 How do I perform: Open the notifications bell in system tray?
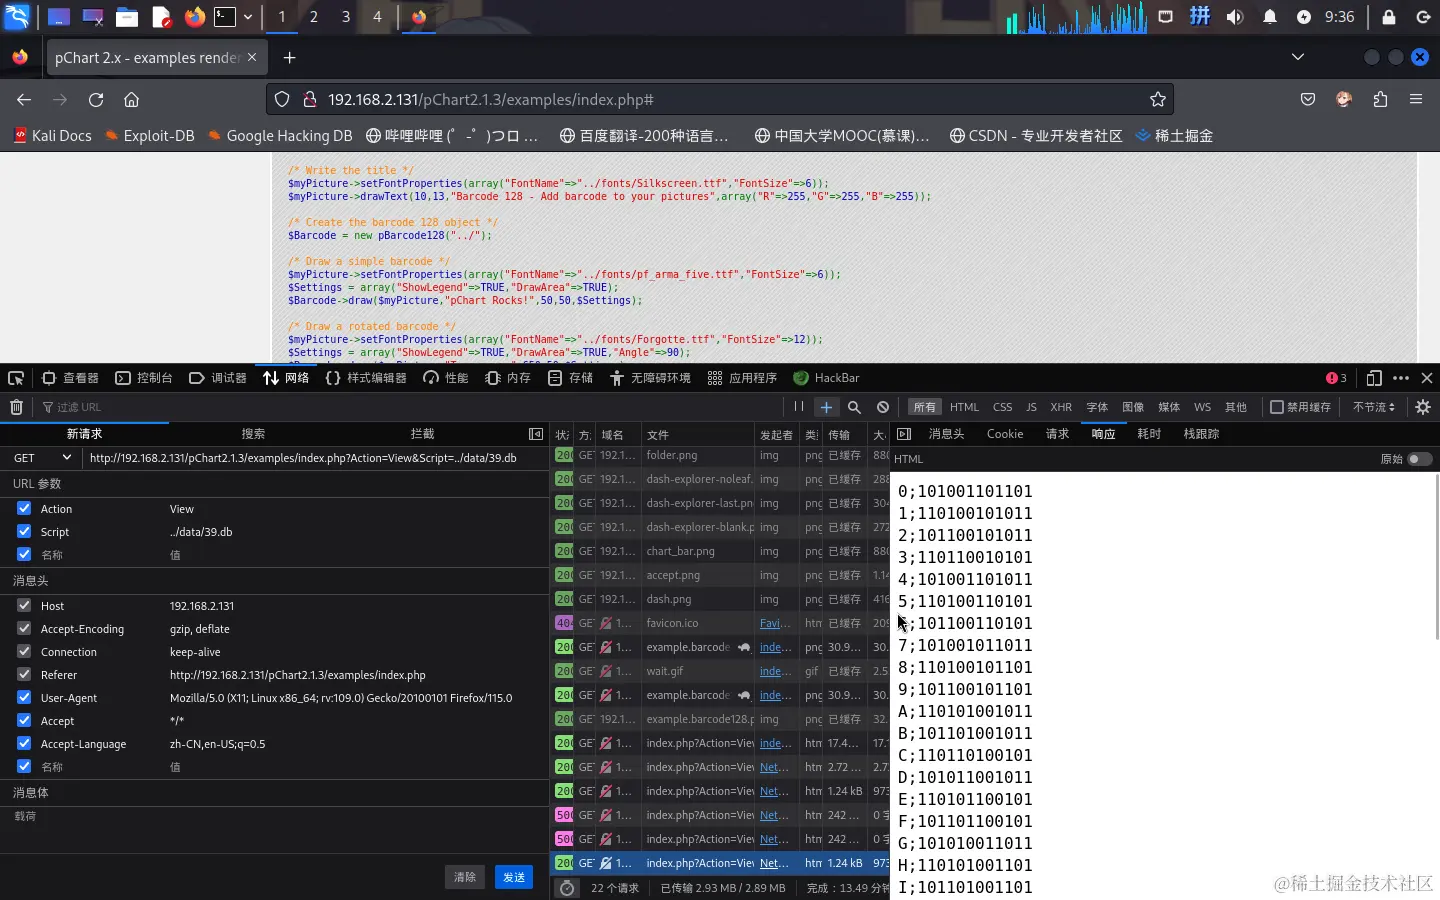1270,17
